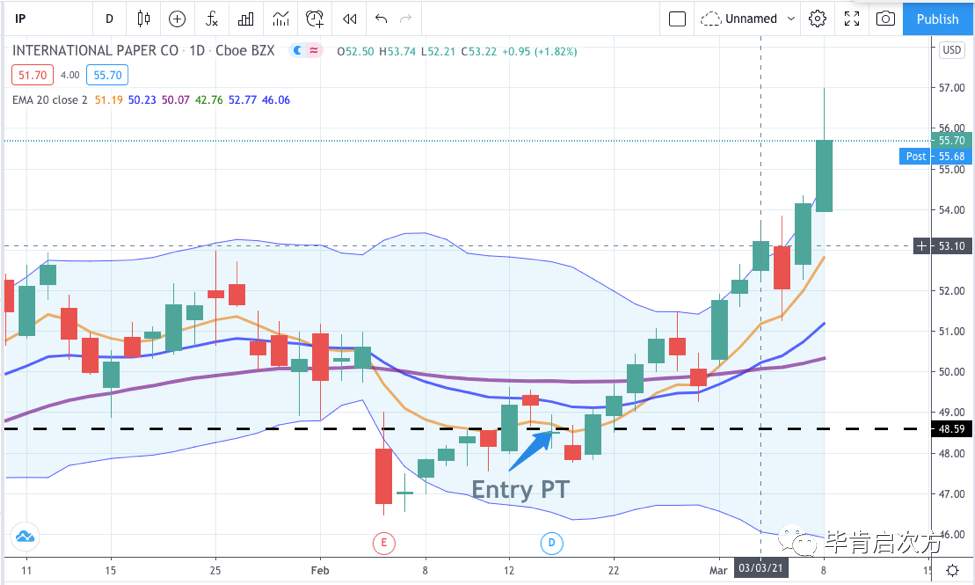Click the INTERNATIONAL PAPER CO symbol title
975x585 pixels.
coord(95,50)
